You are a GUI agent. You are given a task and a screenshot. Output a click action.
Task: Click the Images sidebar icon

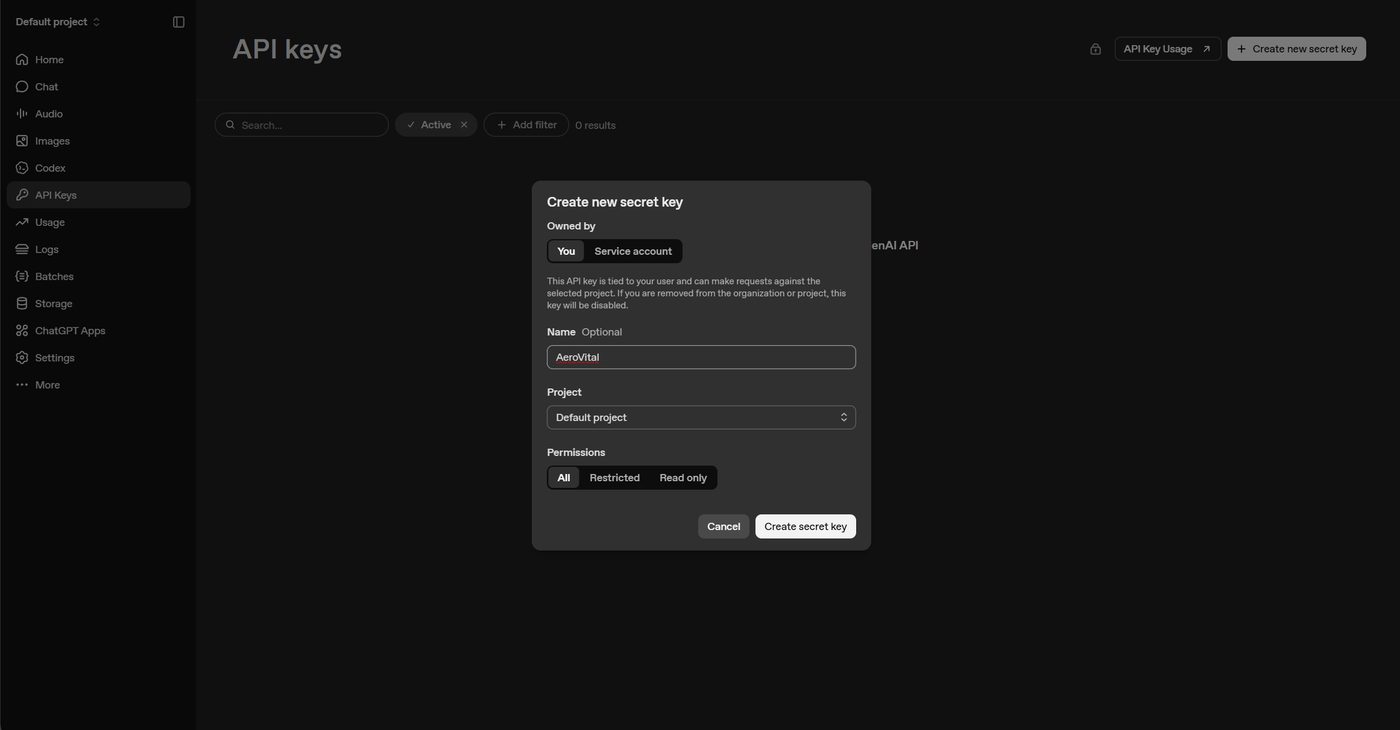22,141
